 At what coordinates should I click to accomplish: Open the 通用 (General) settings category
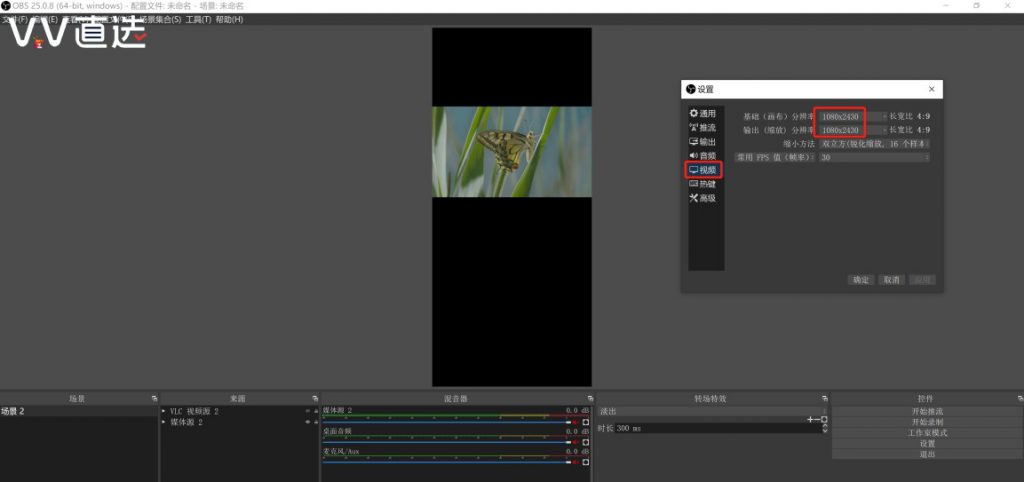(702, 114)
